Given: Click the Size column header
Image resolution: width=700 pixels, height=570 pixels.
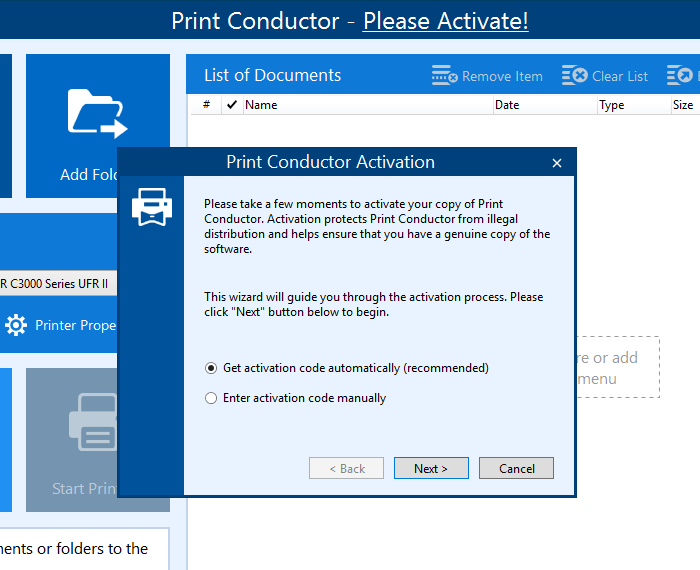Looking at the screenshot, I should (x=682, y=105).
